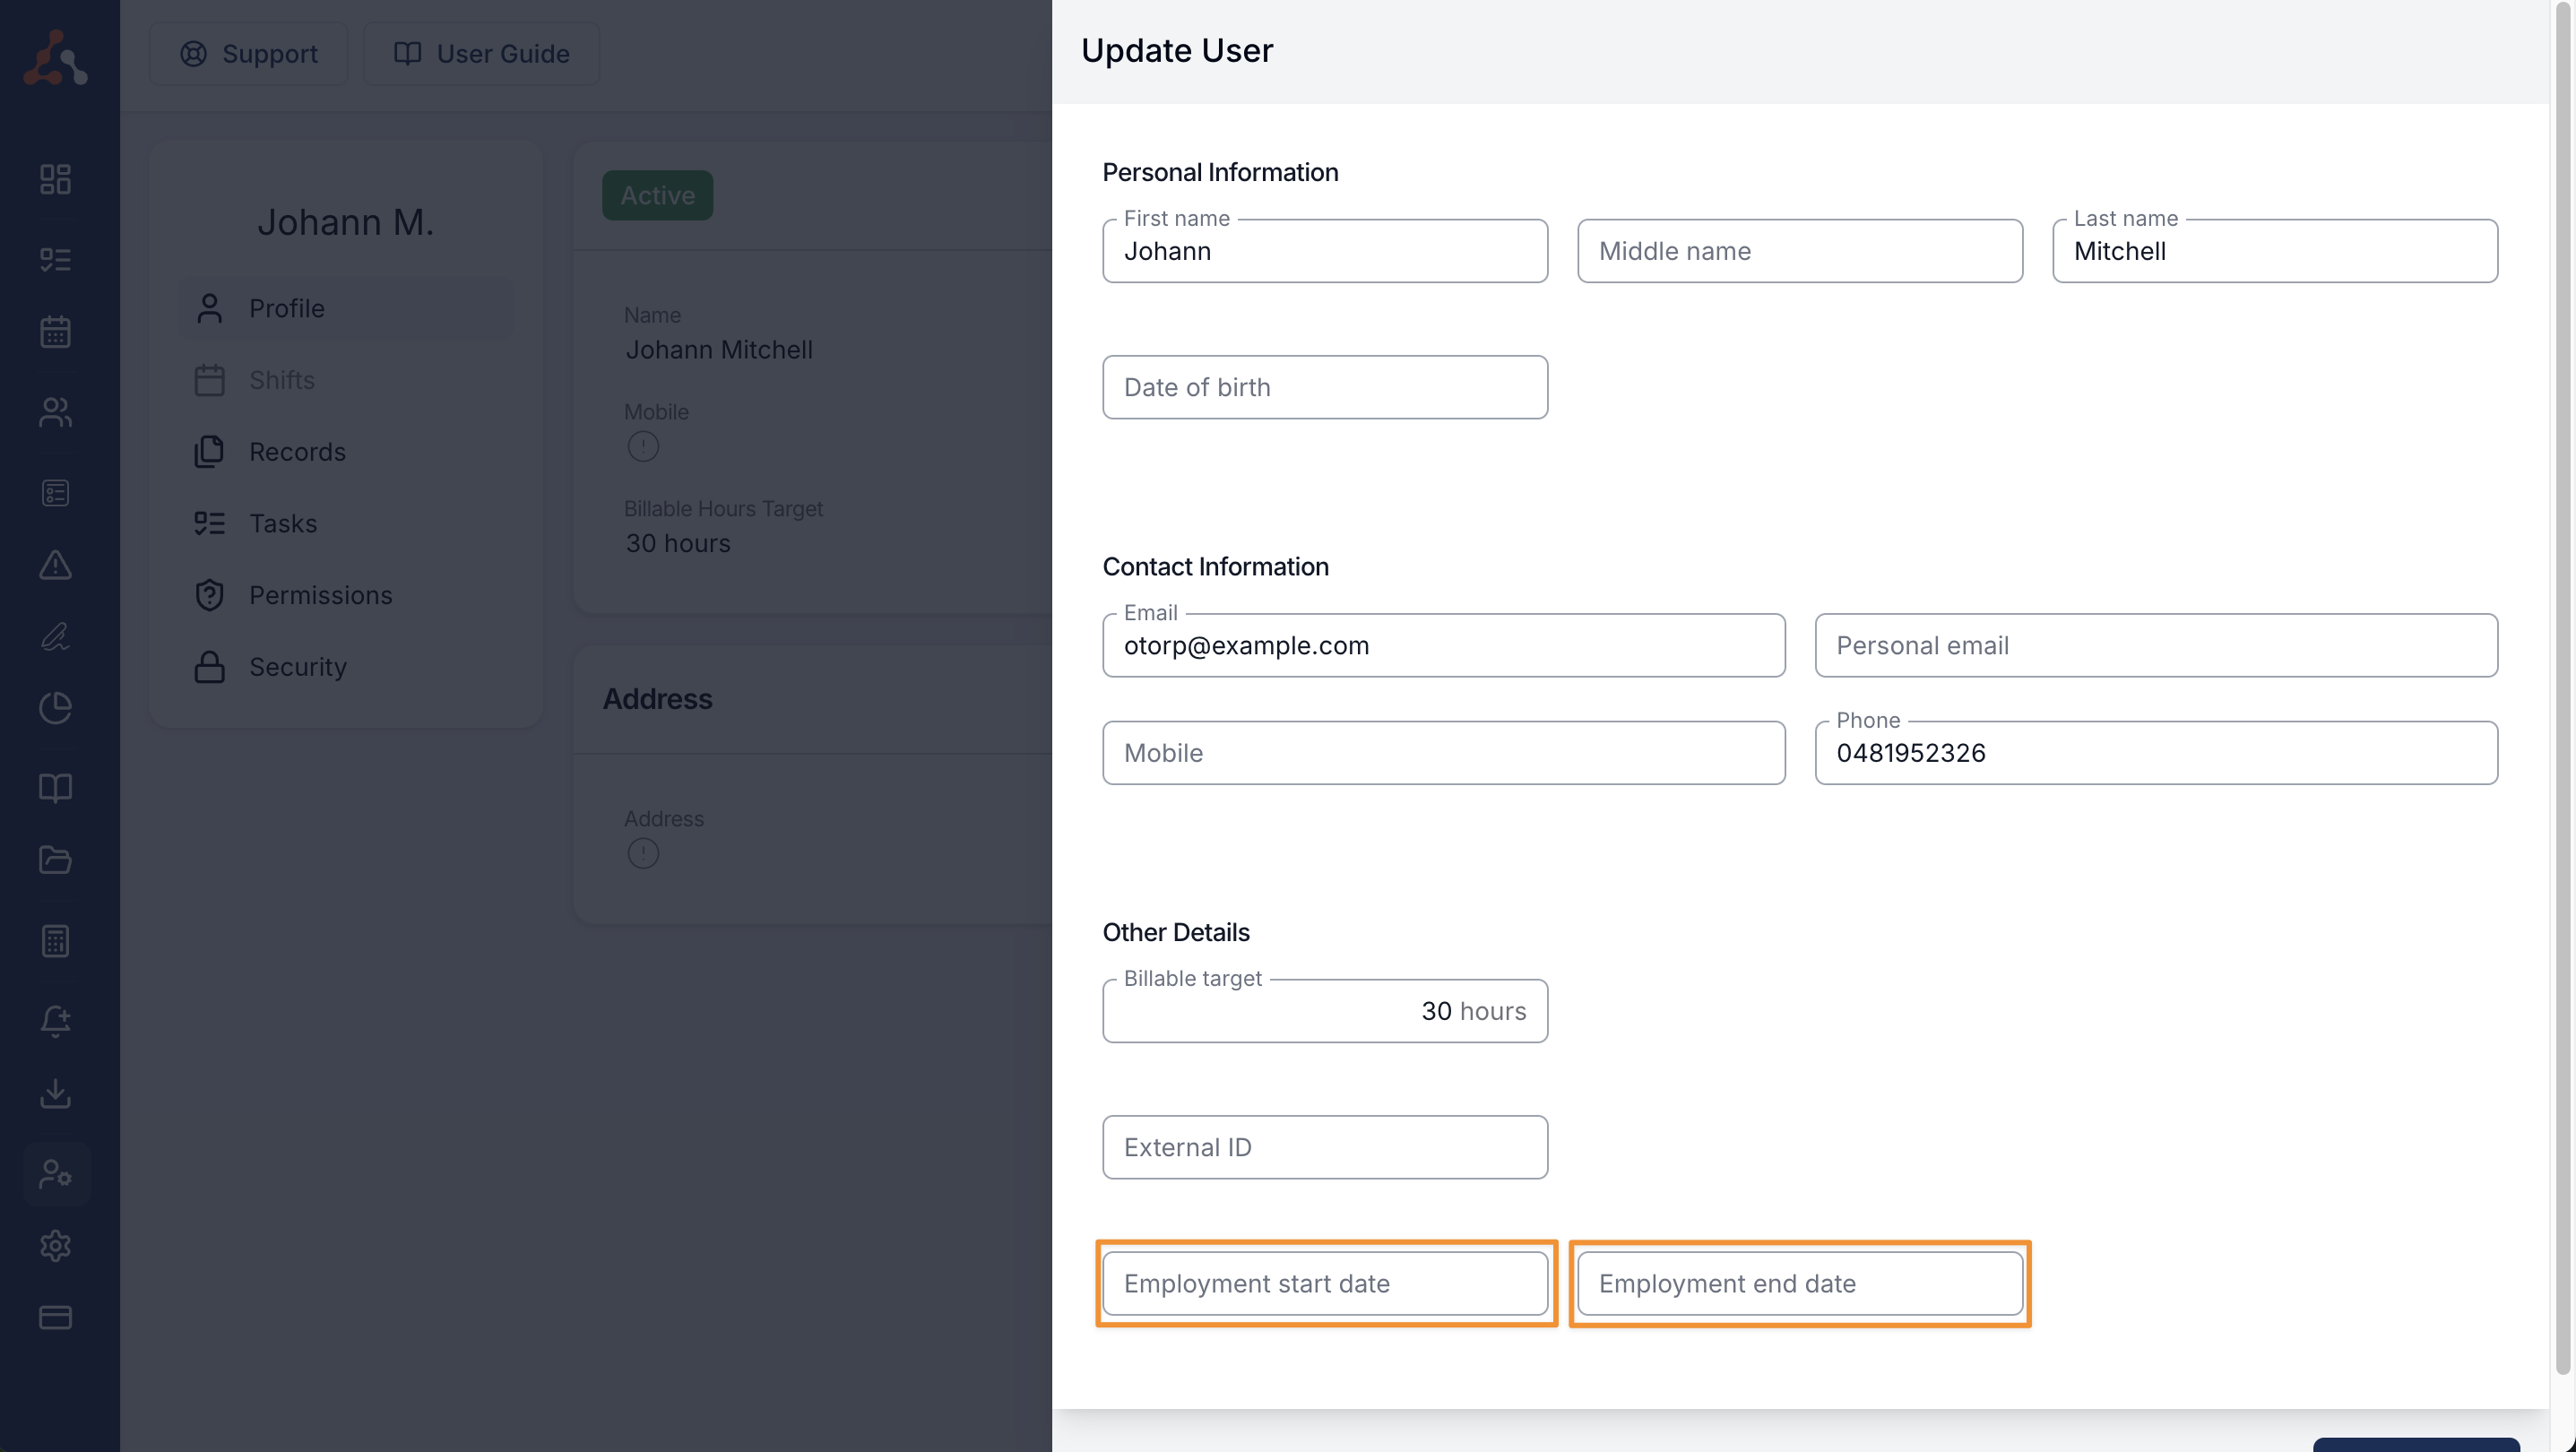
Task: Open the task list icon in sidebar
Action: pos(55,260)
